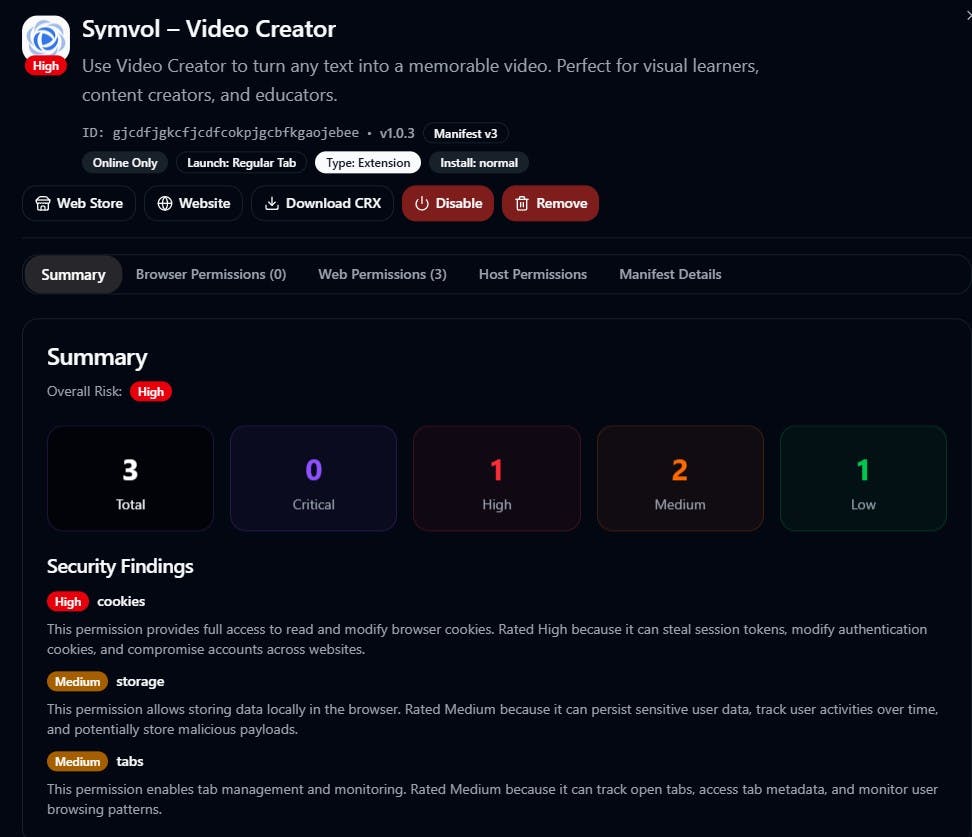
Task: Open the Manifest Details tab
Action: [670, 275]
